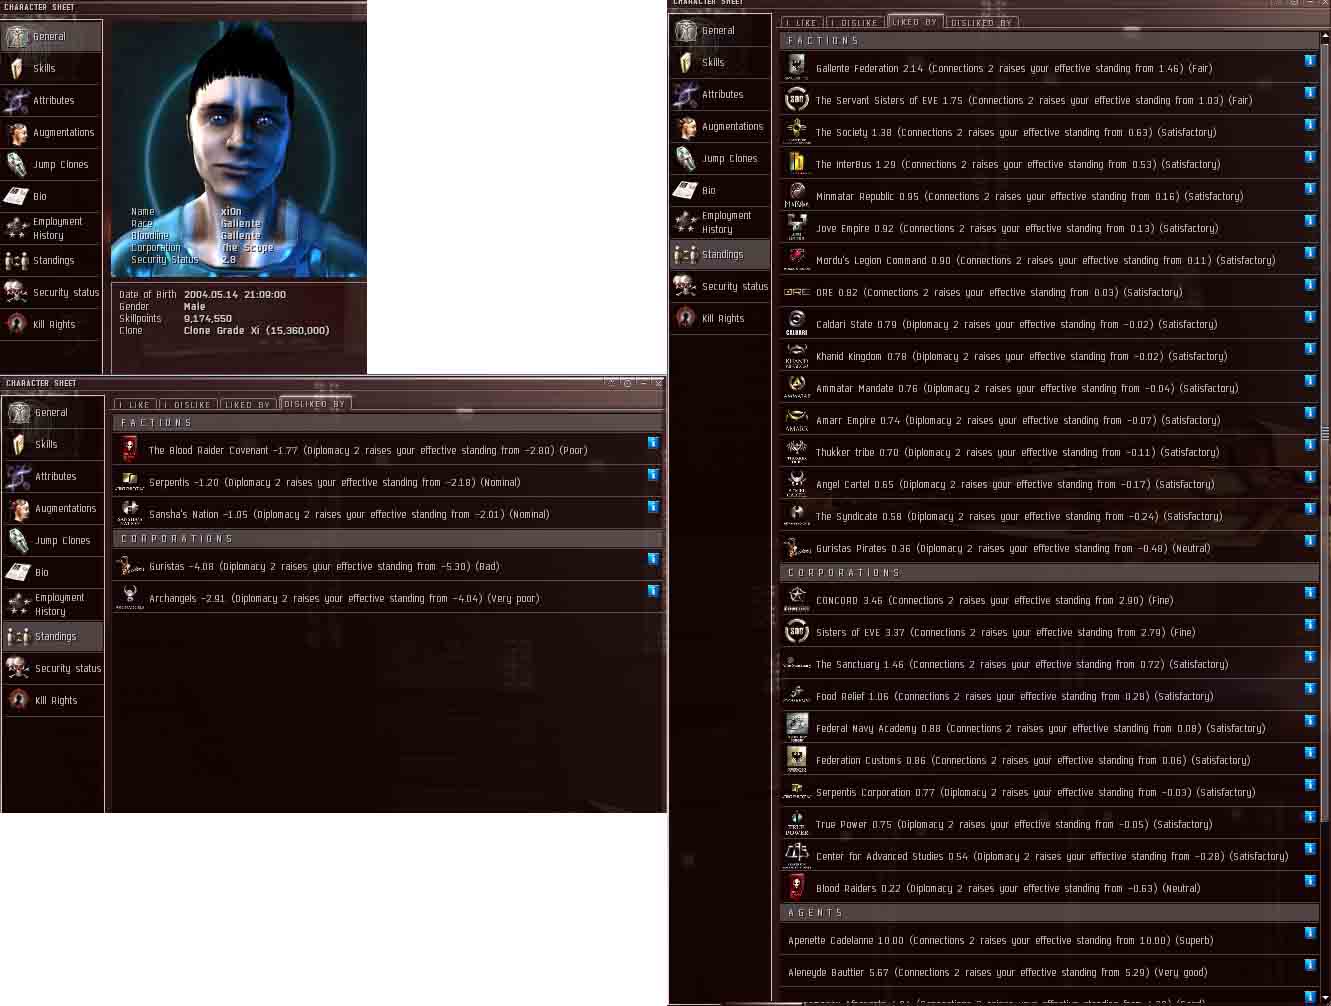Switch to I Dislike tab in bottom-left window

[x=188, y=404]
